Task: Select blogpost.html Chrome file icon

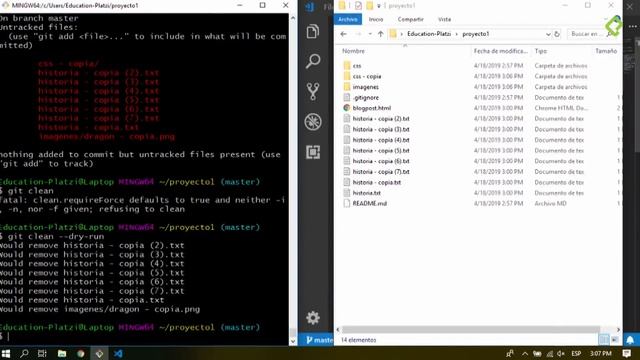Action: [x=347, y=108]
